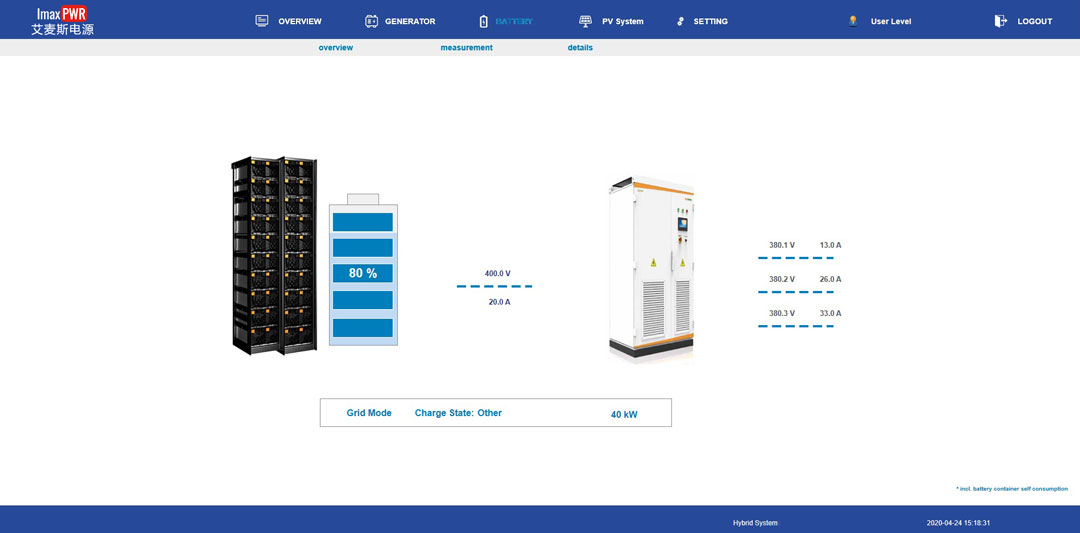This screenshot has width=1080, height=533.
Task: Click the User Level person icon
Action: tap(853, 21)
